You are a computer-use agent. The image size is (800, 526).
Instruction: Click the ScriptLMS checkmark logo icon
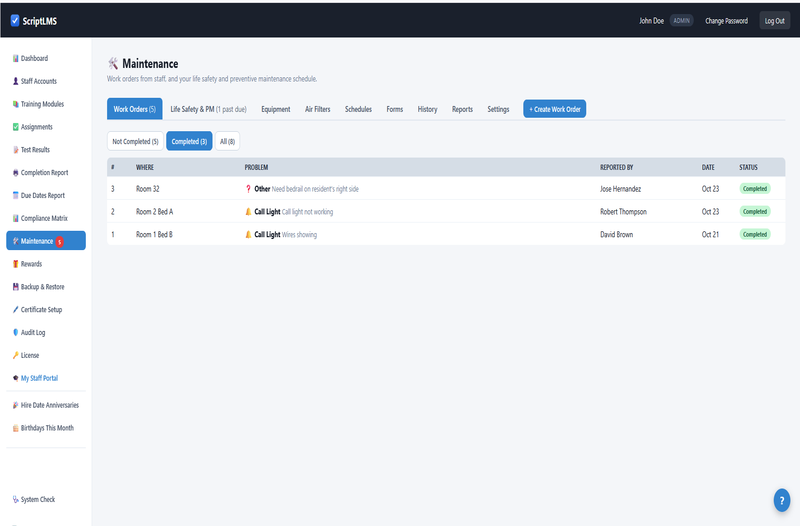pyautogui.click(x=15, y=20)
